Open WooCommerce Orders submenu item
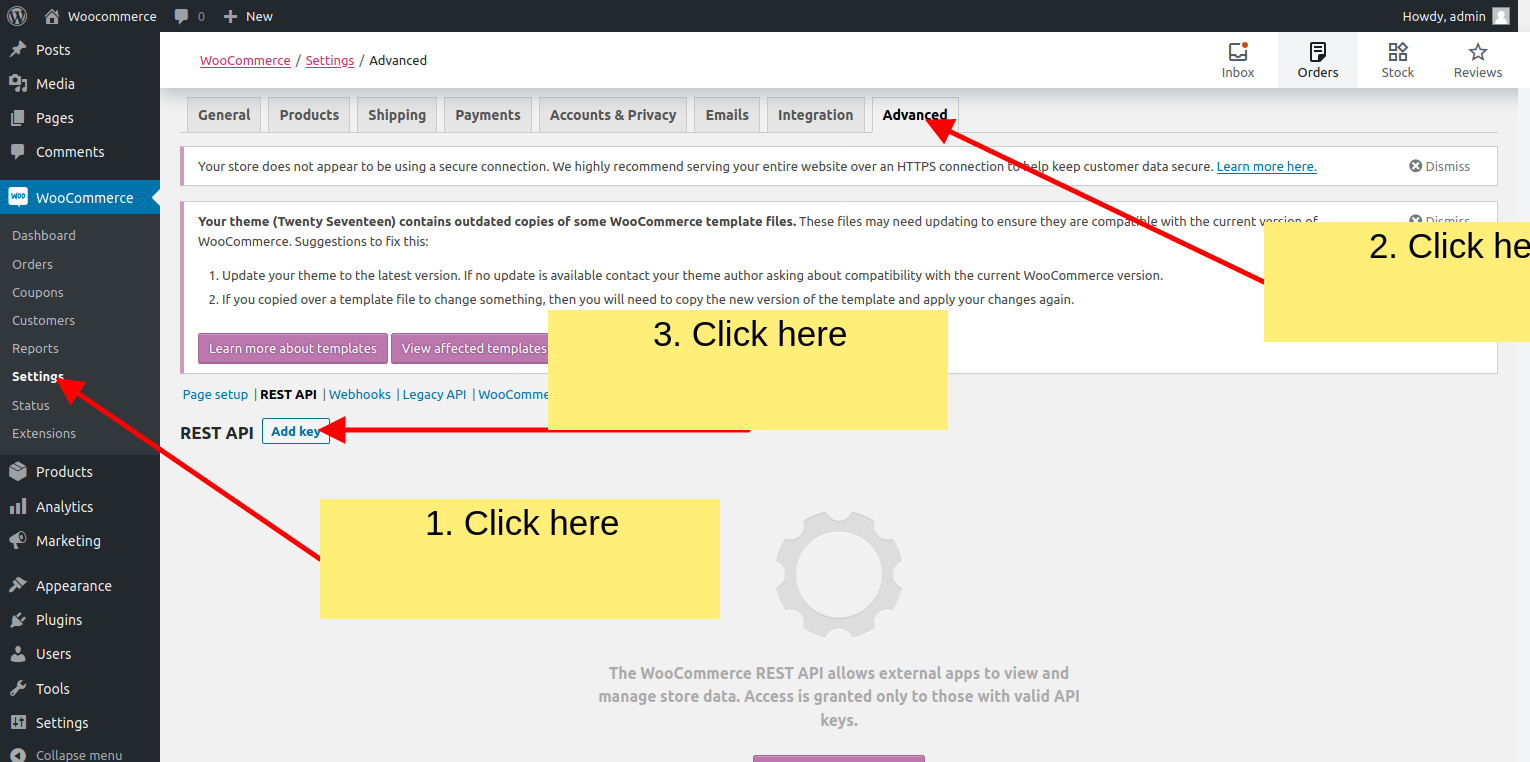1530x762 pixels. pyautogui.click(x=32, y=264)
